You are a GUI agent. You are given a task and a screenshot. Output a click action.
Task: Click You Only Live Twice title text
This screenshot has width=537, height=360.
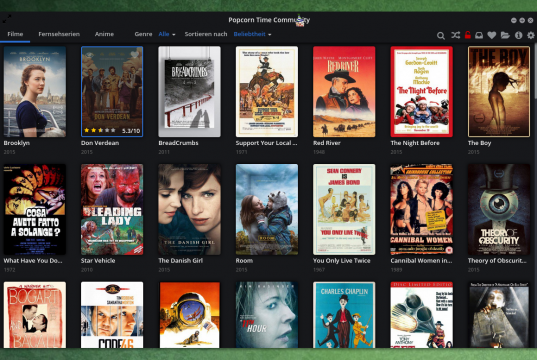coord(342,261)
